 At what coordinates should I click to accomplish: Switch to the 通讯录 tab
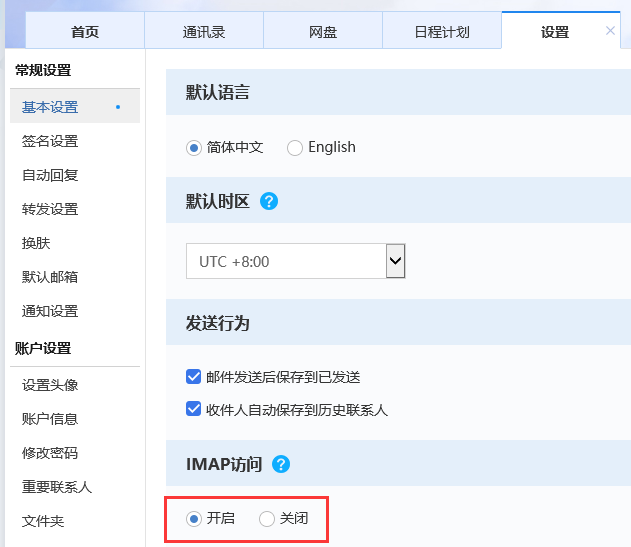[x=204, y=32]
